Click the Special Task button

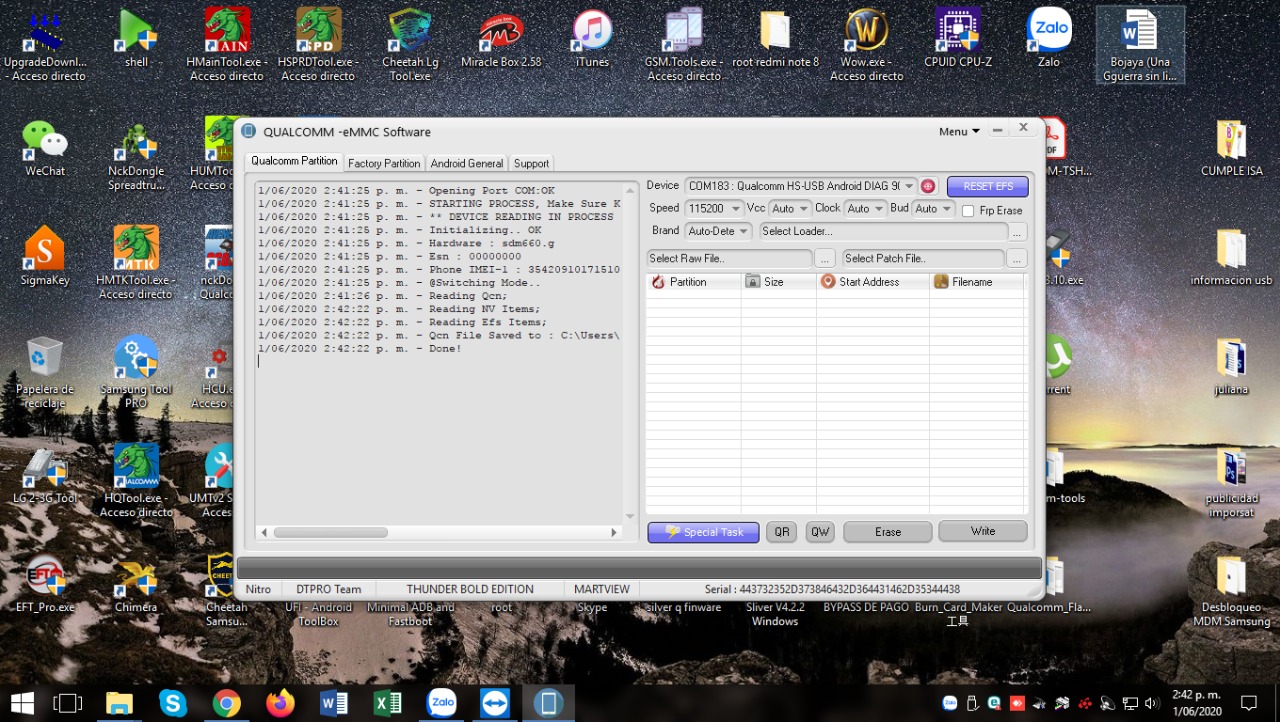(703, 532)
